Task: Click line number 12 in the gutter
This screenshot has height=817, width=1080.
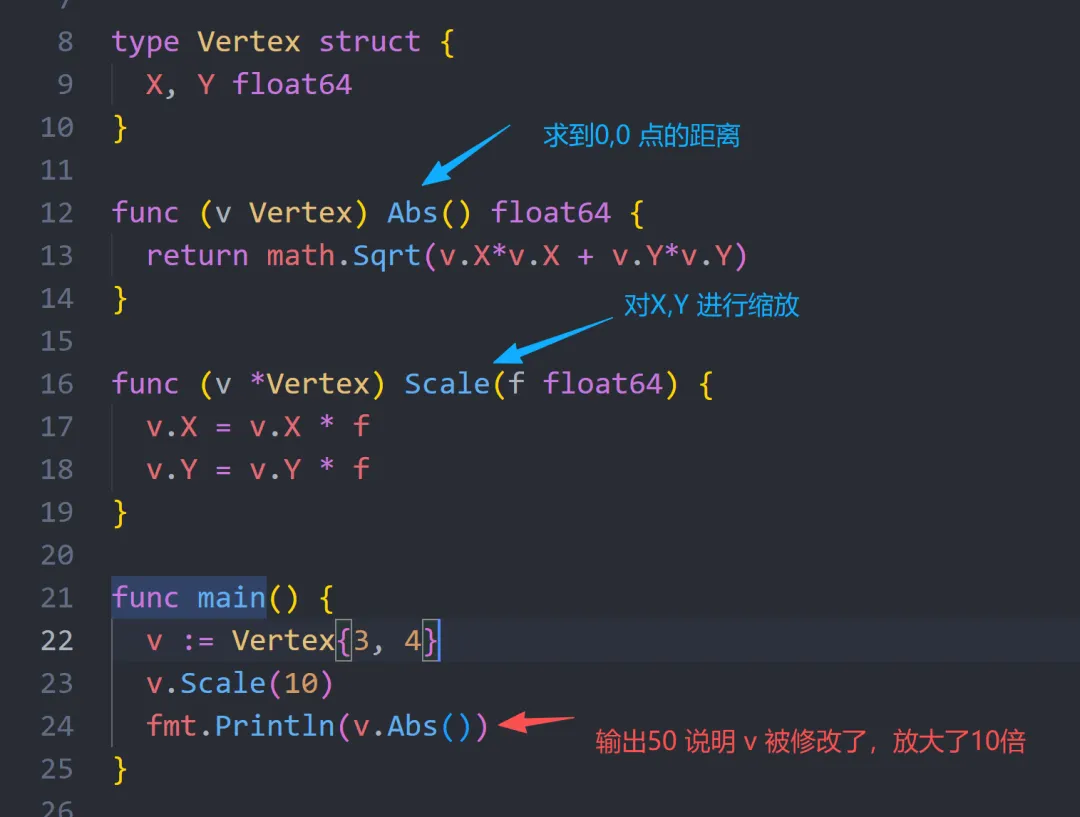Action: (57, 213)
